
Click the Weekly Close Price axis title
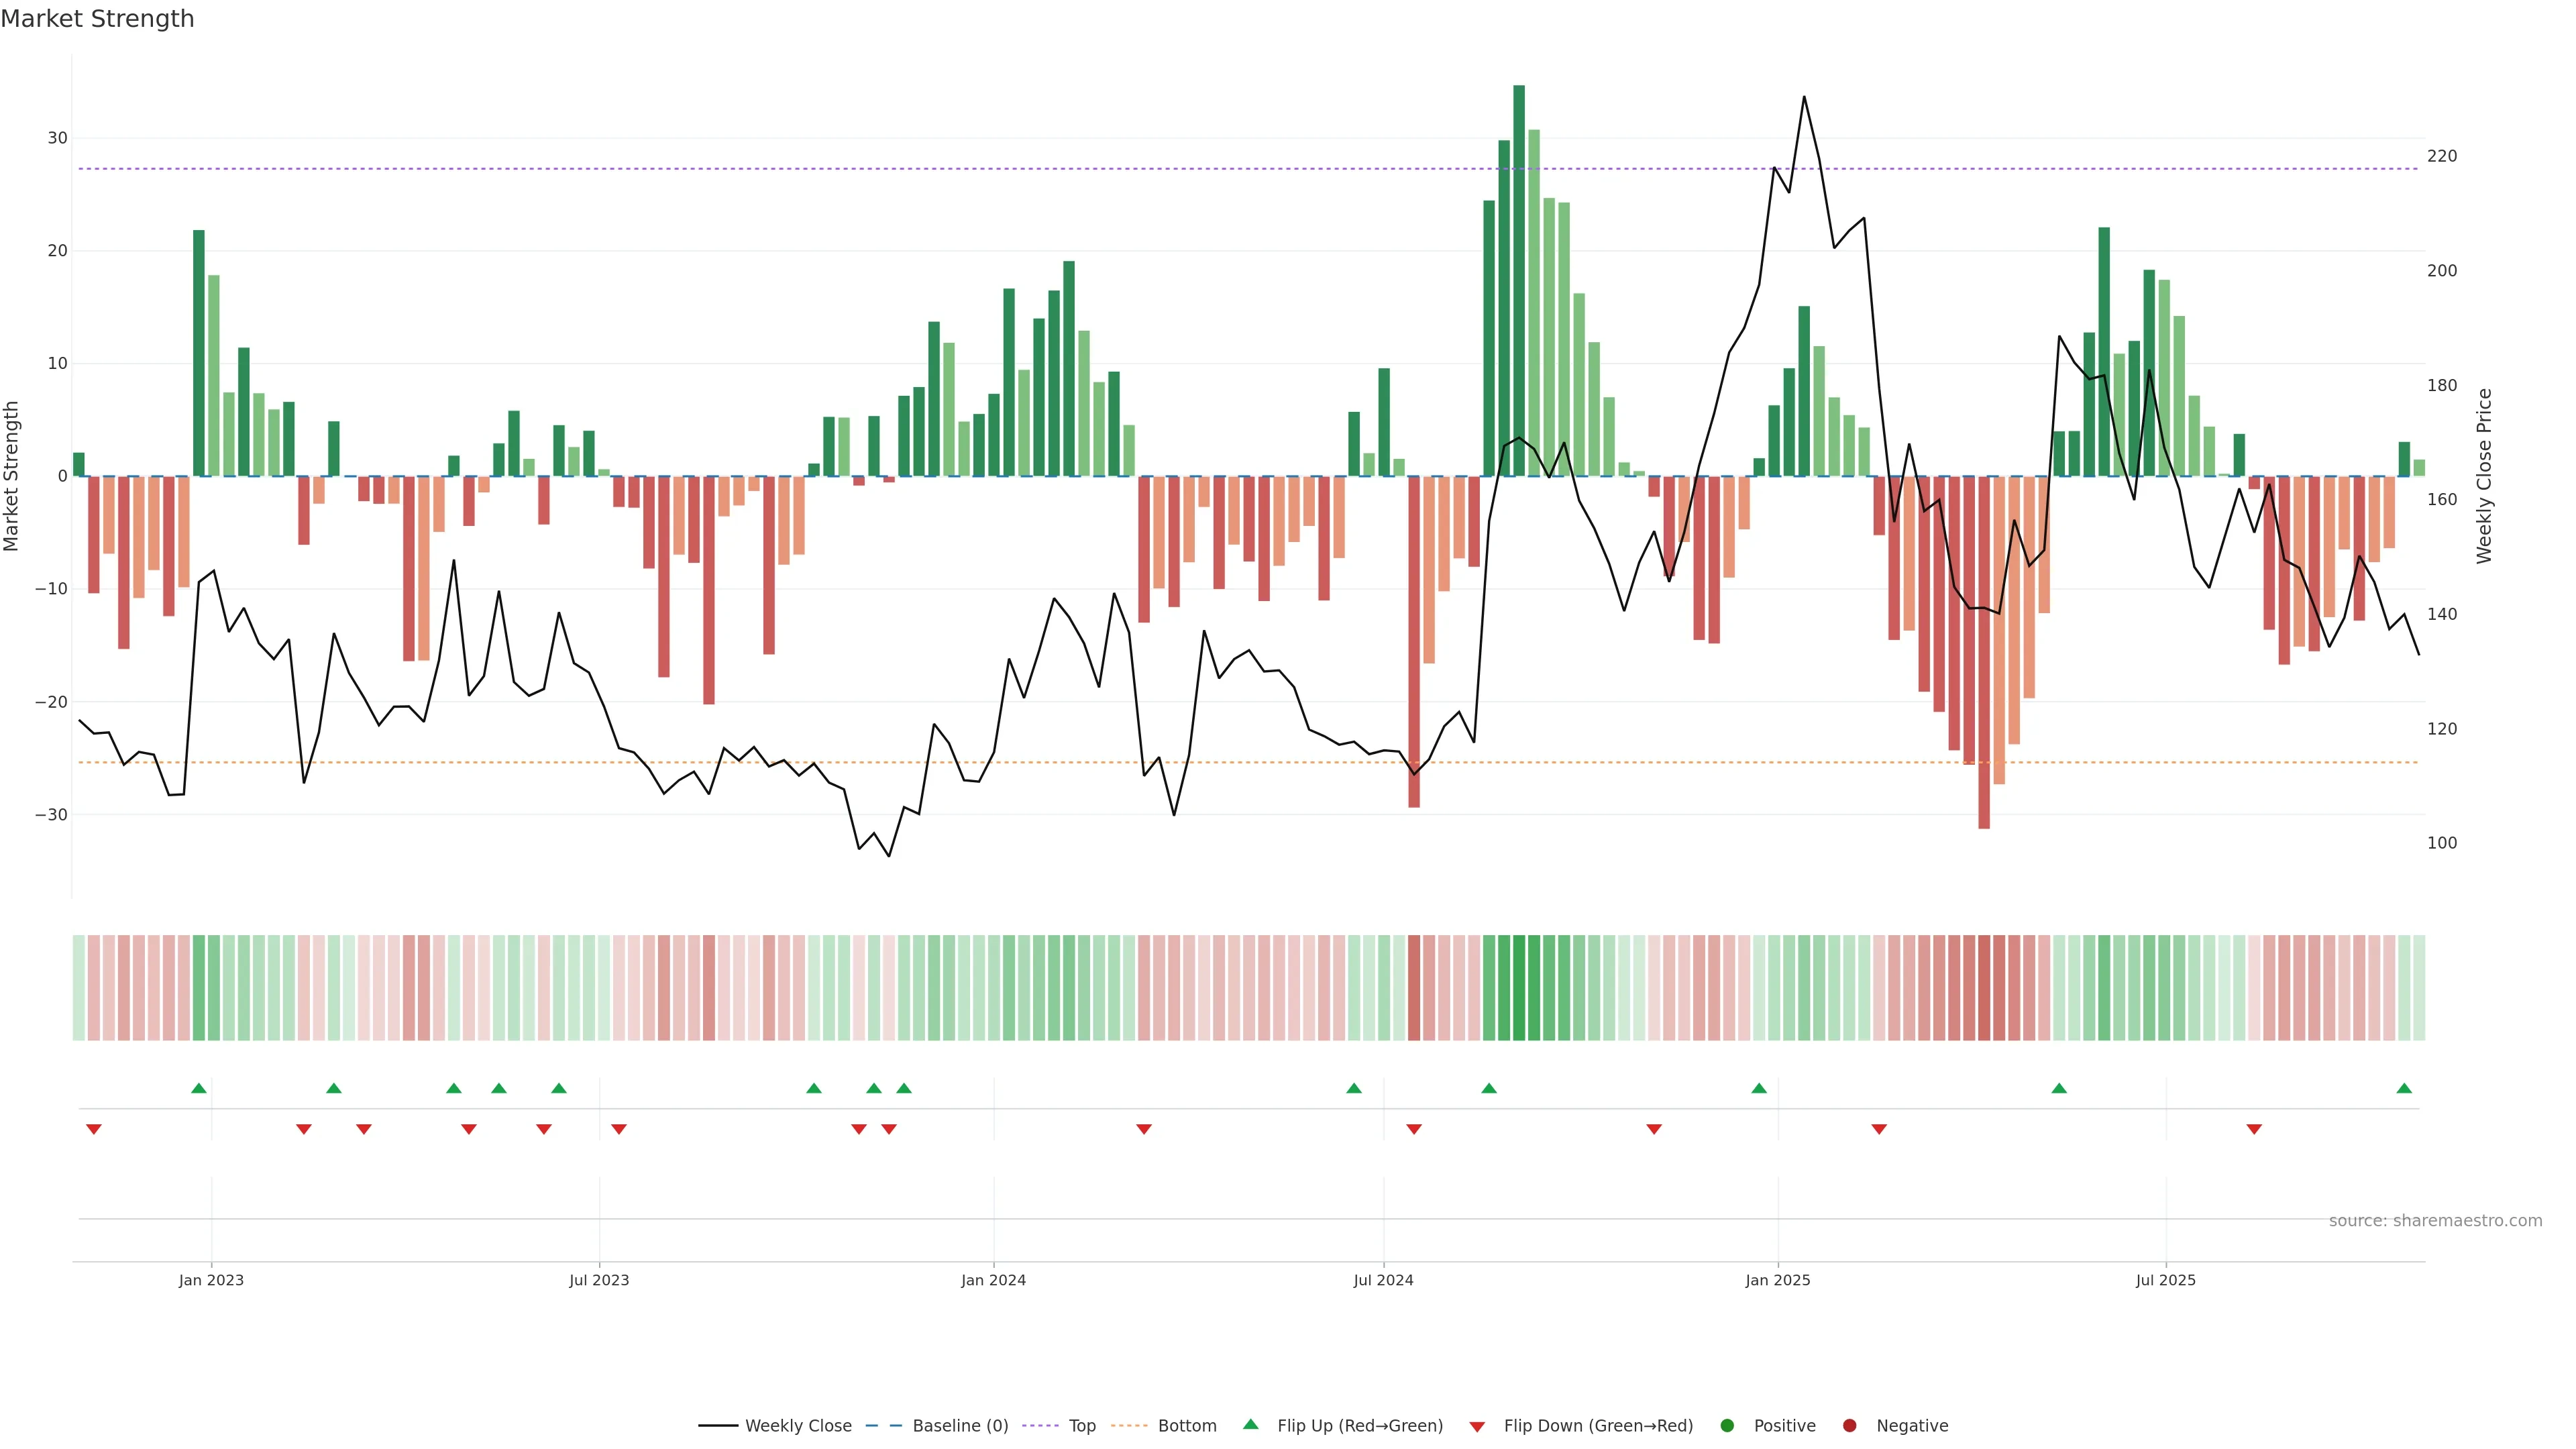(2484, 476)
